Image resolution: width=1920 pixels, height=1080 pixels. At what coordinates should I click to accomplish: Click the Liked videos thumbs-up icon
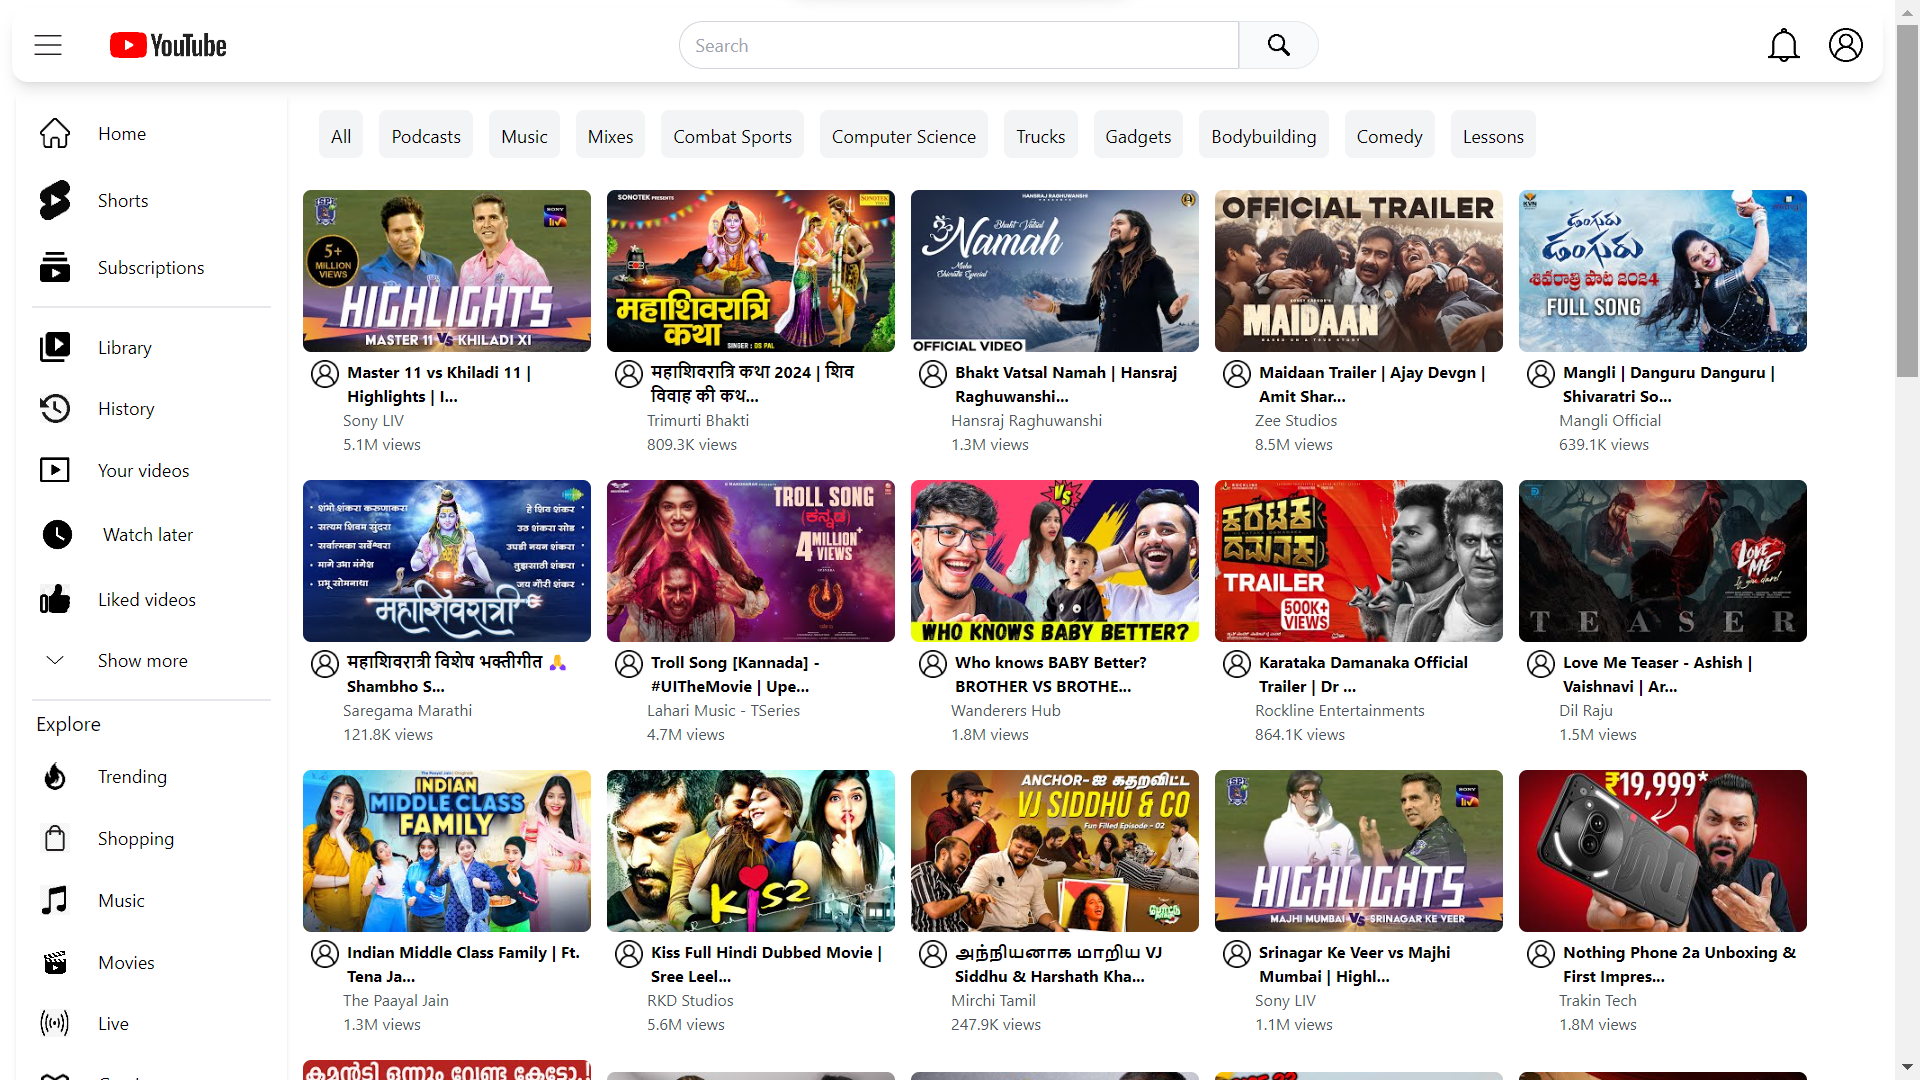point(55,600)
